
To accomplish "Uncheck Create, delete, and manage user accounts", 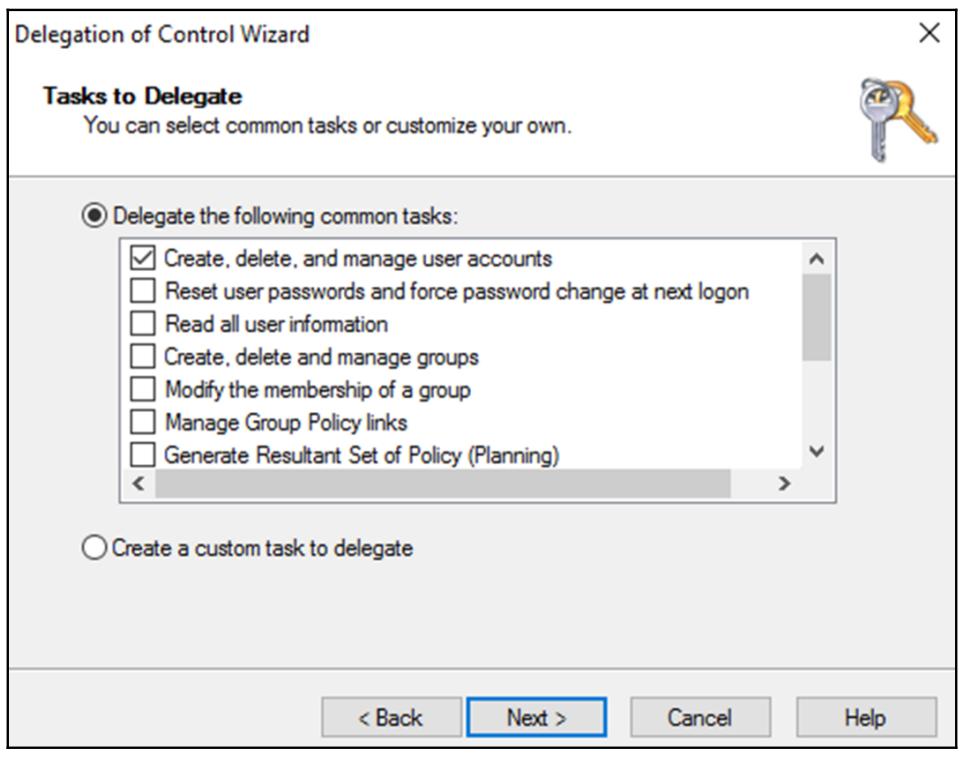I will click(x=144, y=259).
